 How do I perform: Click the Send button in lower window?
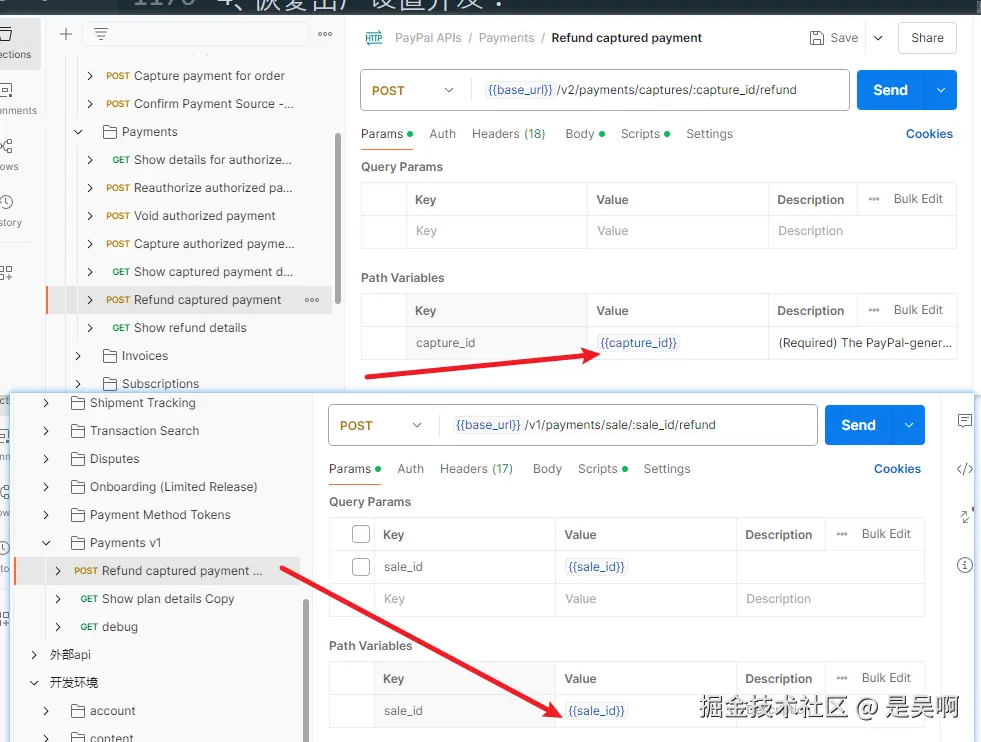click(858, 425)
